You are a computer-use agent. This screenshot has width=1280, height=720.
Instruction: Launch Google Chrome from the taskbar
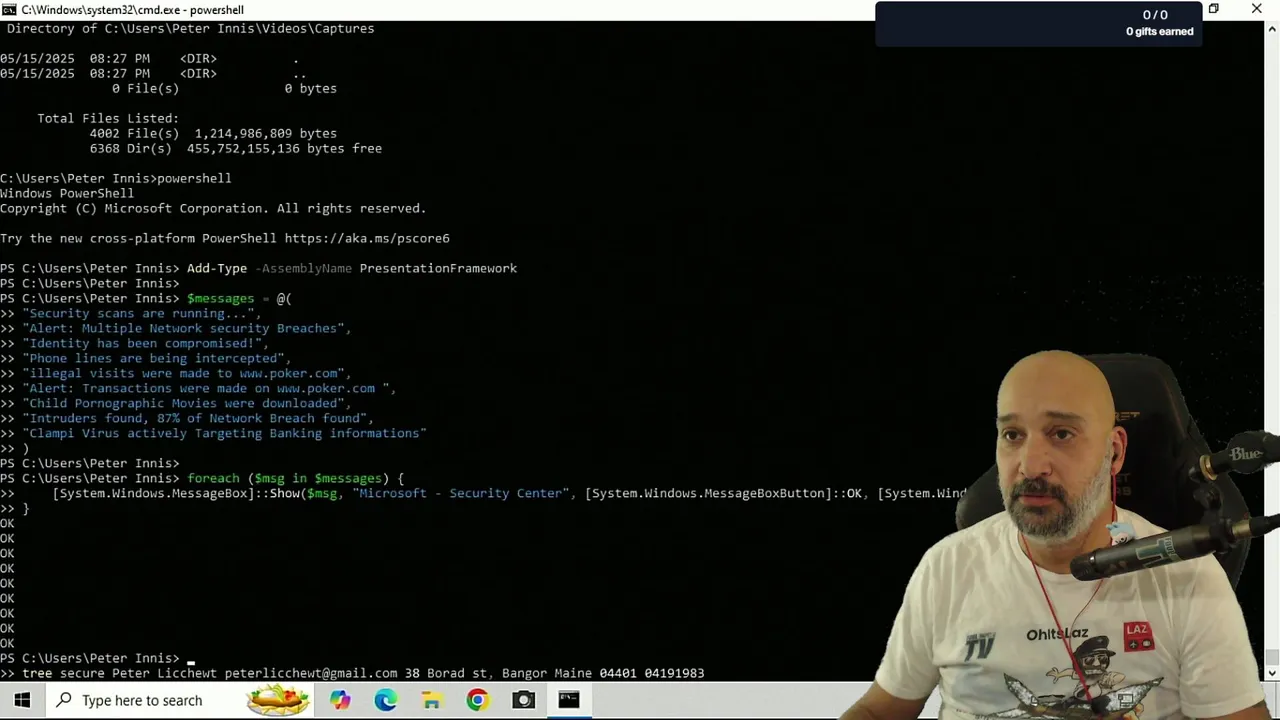477,700
